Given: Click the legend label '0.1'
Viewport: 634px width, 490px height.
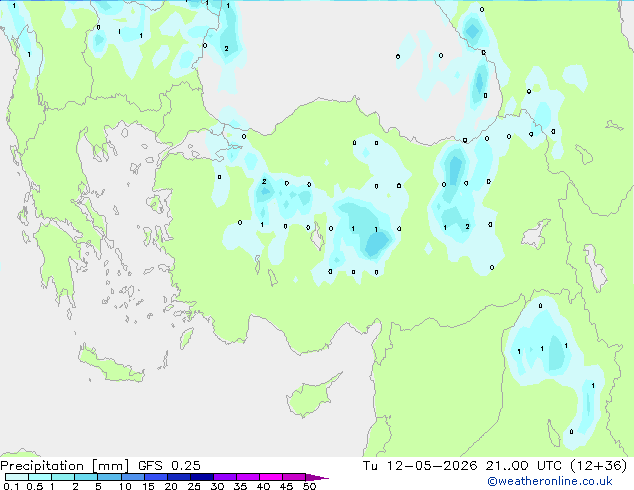Looking at the screenshot, I should pyautogui.click(x=11, y=486).
